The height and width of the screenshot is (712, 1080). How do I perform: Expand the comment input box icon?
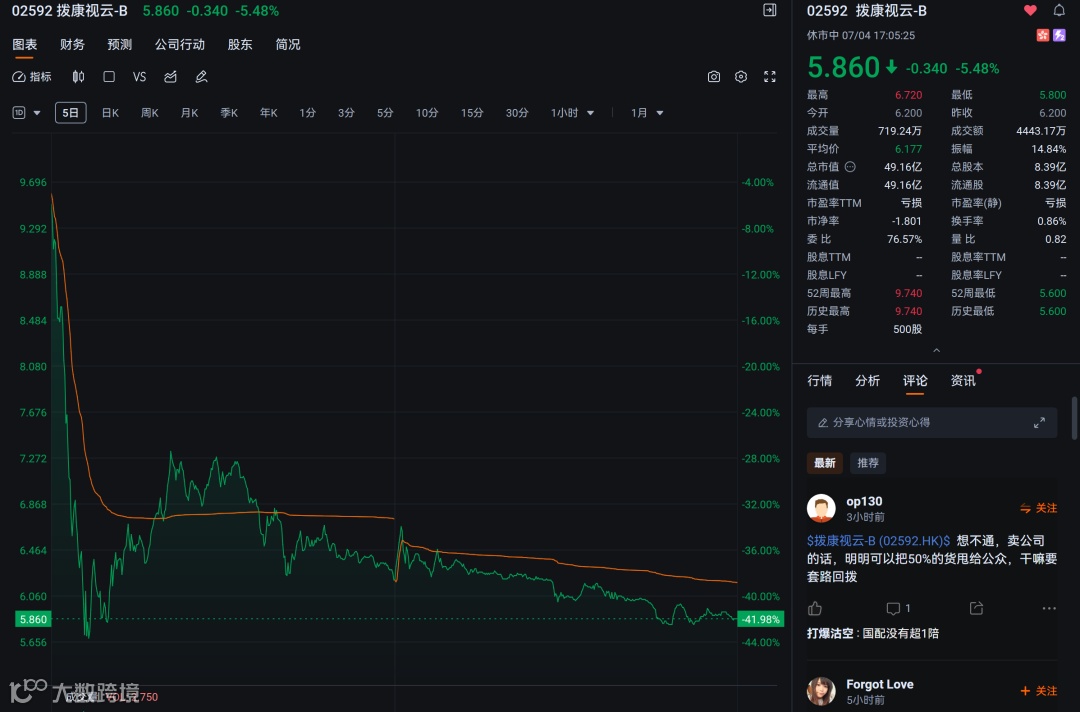tap(1039, 423)
